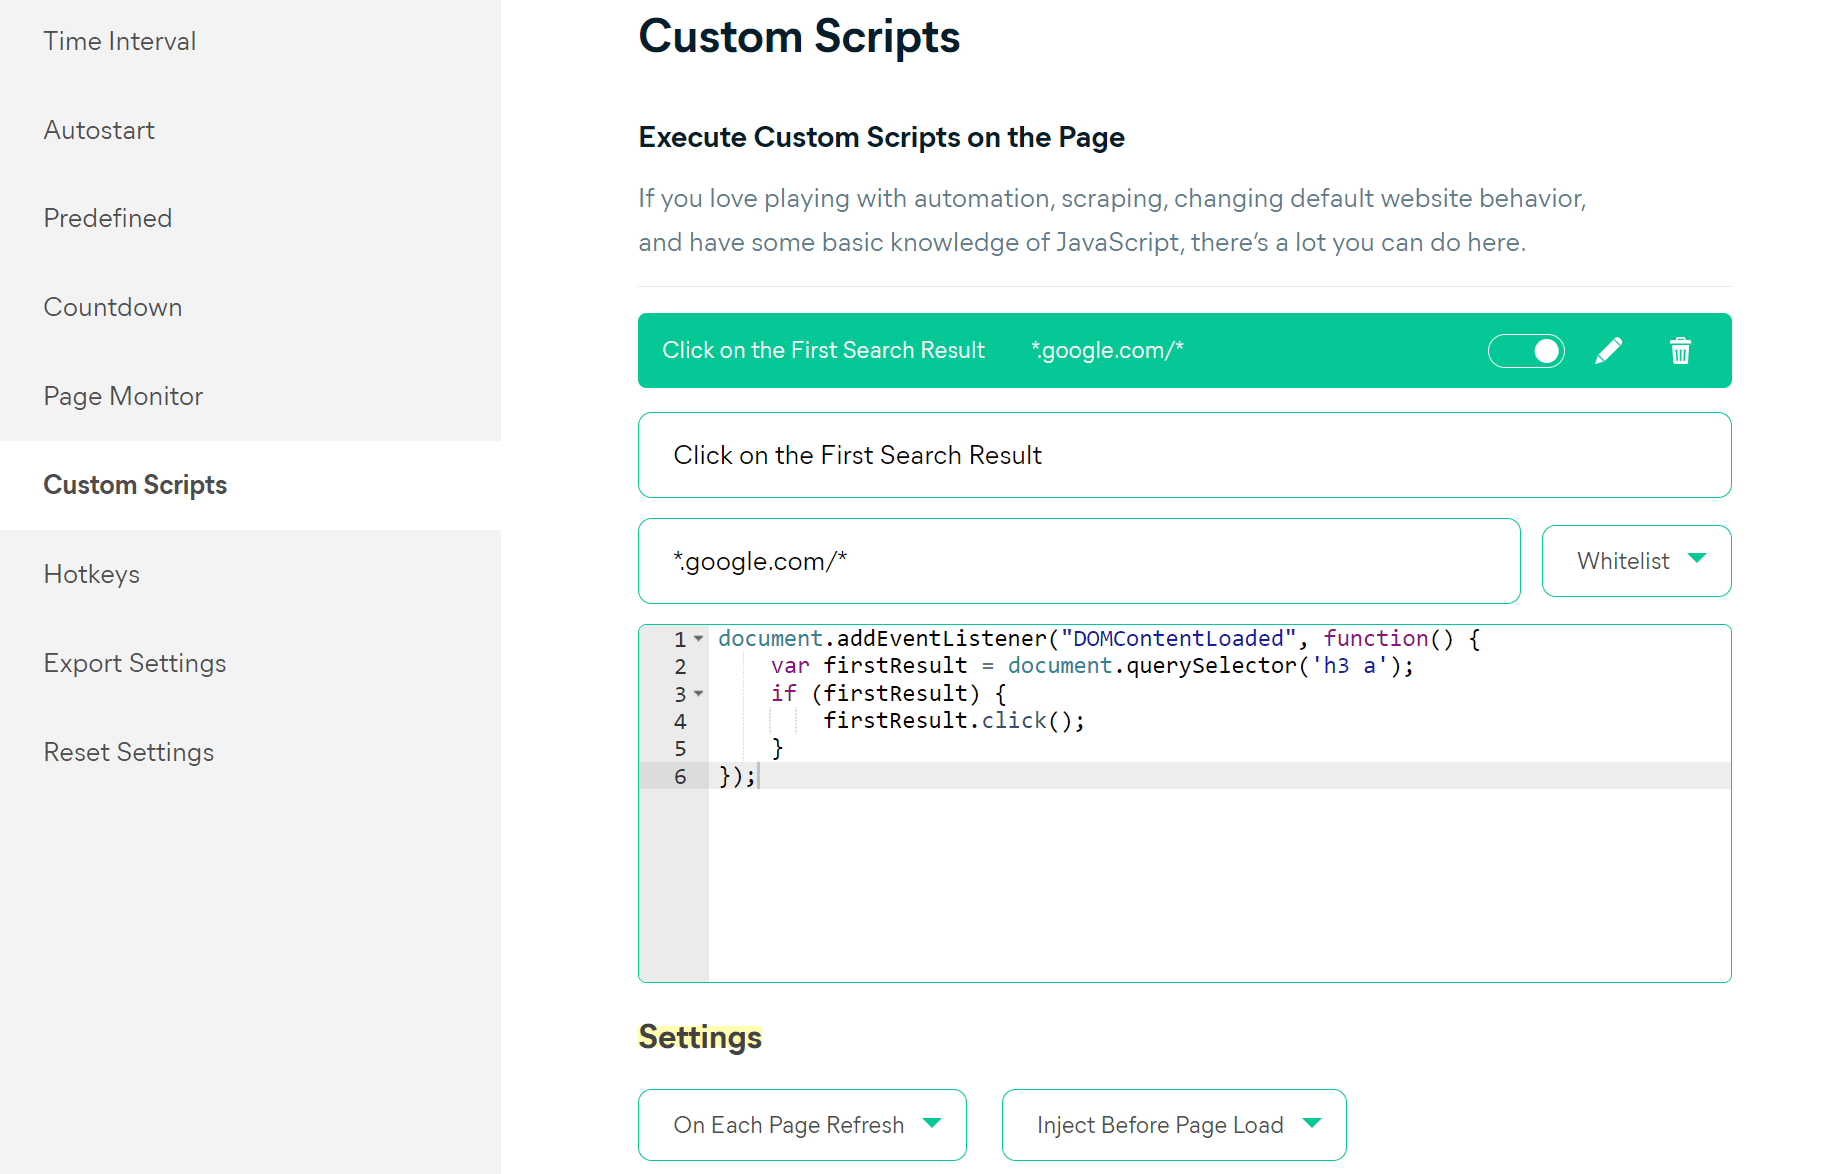Image resolution: width=1829 pixels, height=1174 pixels.
Task: Switch to Page Monitor
Action: click(123, 396)
